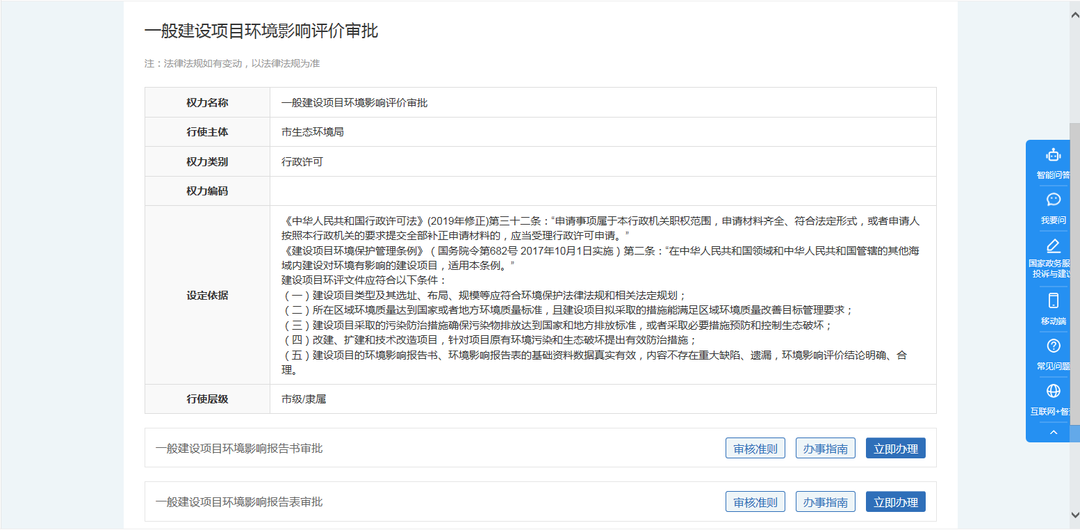Click the 一般建设项目环境影响报告表审批 item title
1080x530 pixels.
239,502
